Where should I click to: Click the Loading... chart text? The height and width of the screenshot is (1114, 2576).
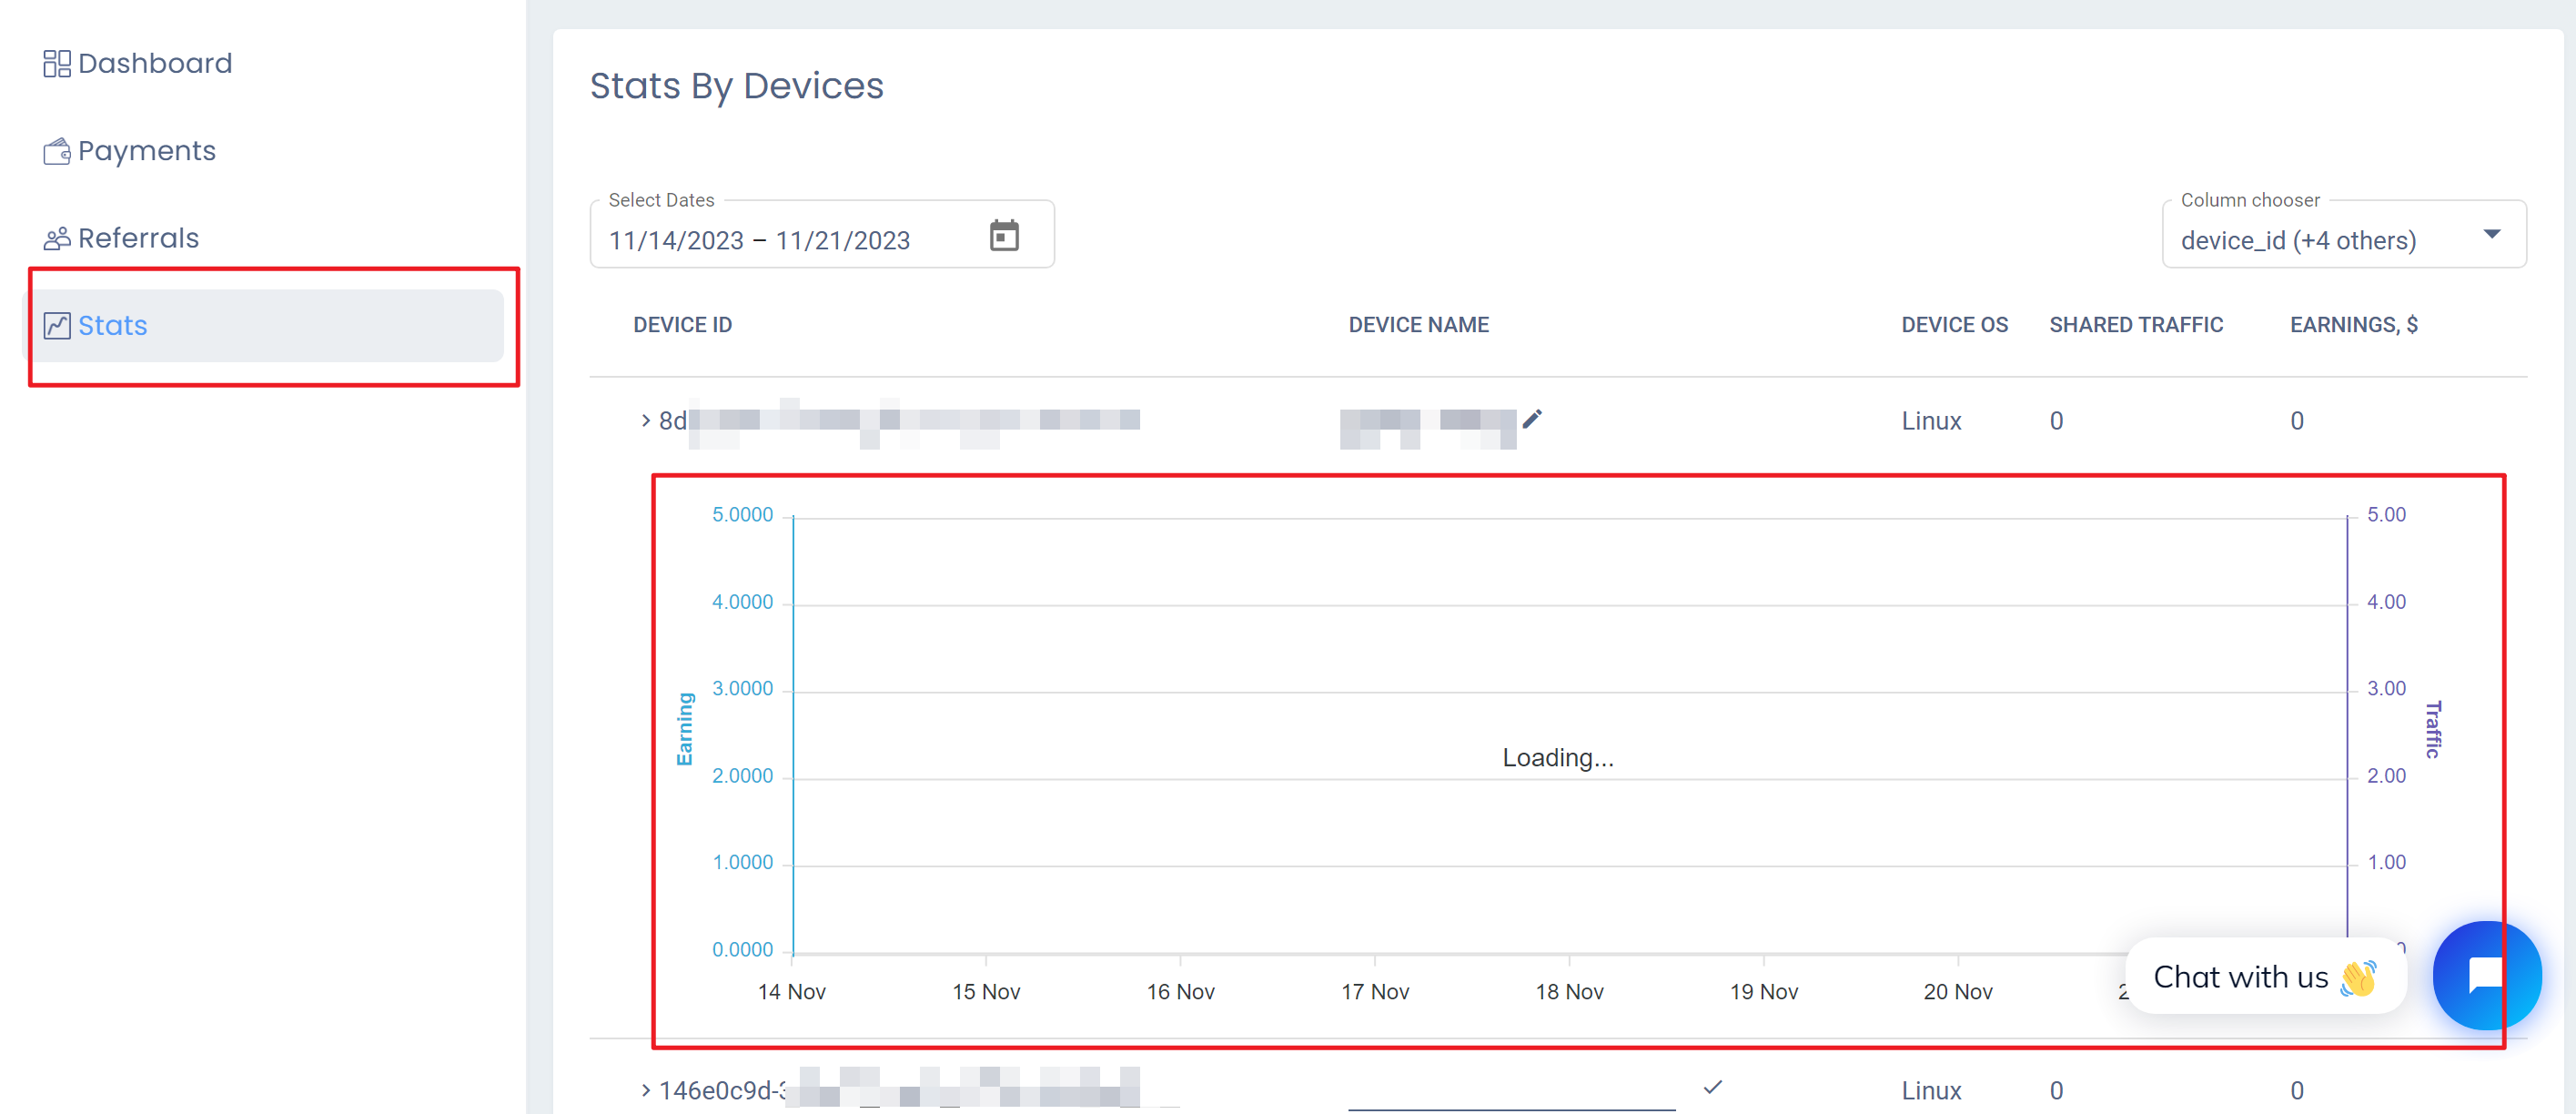point(1558,758)
